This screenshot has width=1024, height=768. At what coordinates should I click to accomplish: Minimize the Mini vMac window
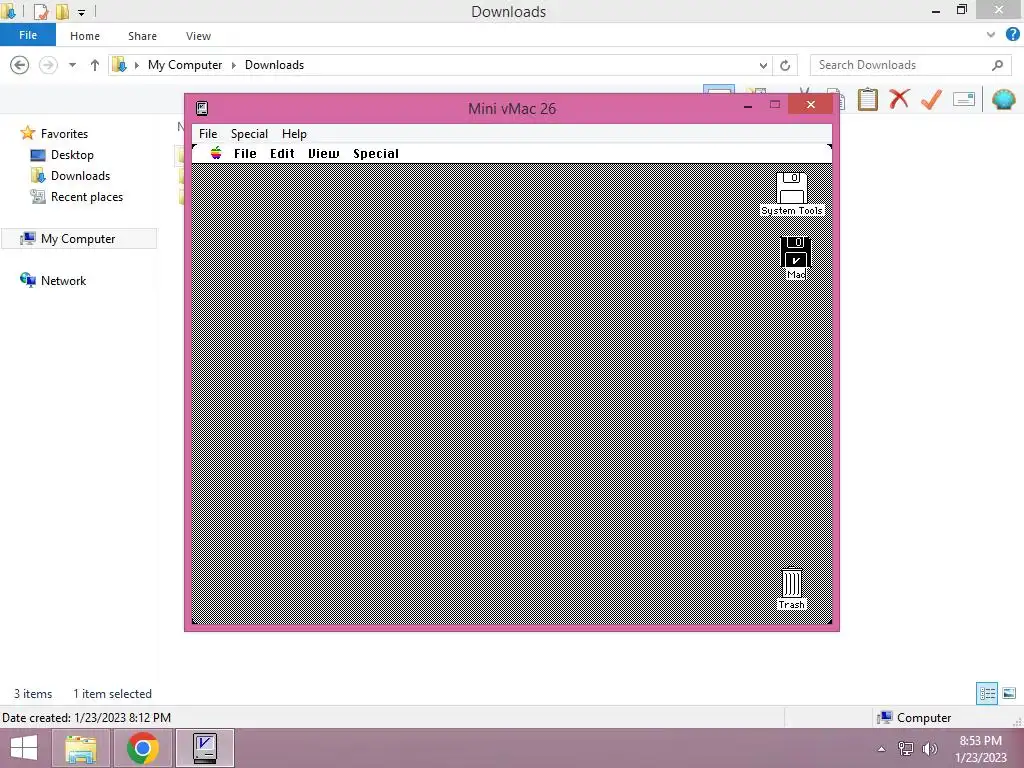(x=748, y=105)
